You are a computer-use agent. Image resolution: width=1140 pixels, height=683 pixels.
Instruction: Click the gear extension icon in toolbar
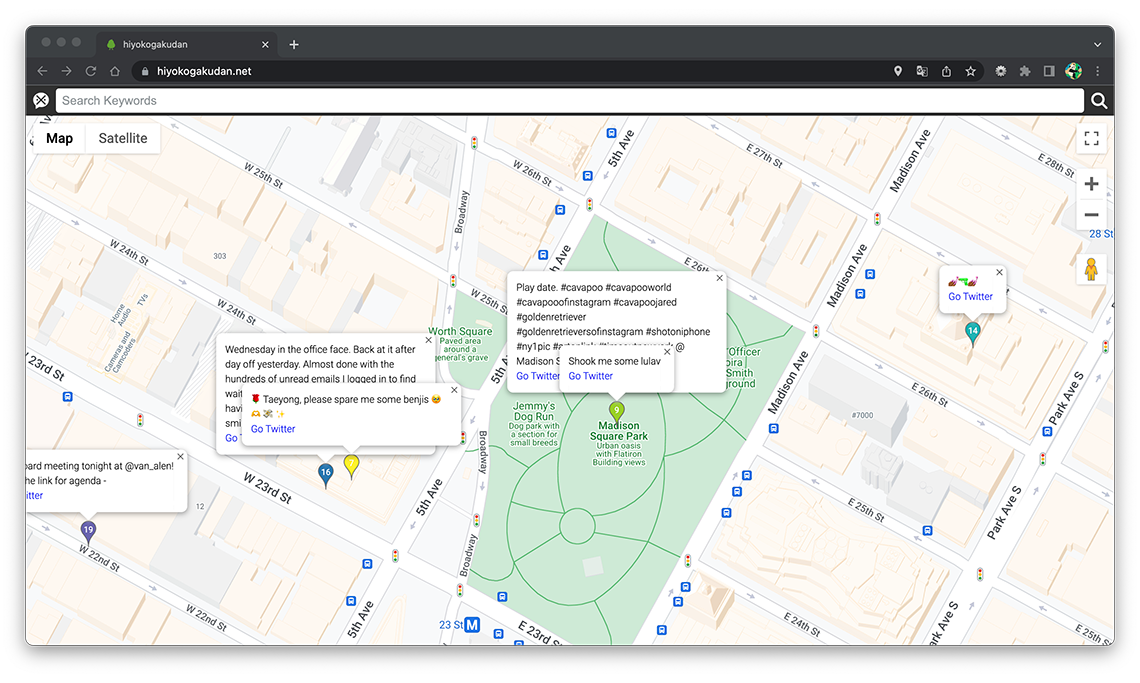click(1001, 71)
